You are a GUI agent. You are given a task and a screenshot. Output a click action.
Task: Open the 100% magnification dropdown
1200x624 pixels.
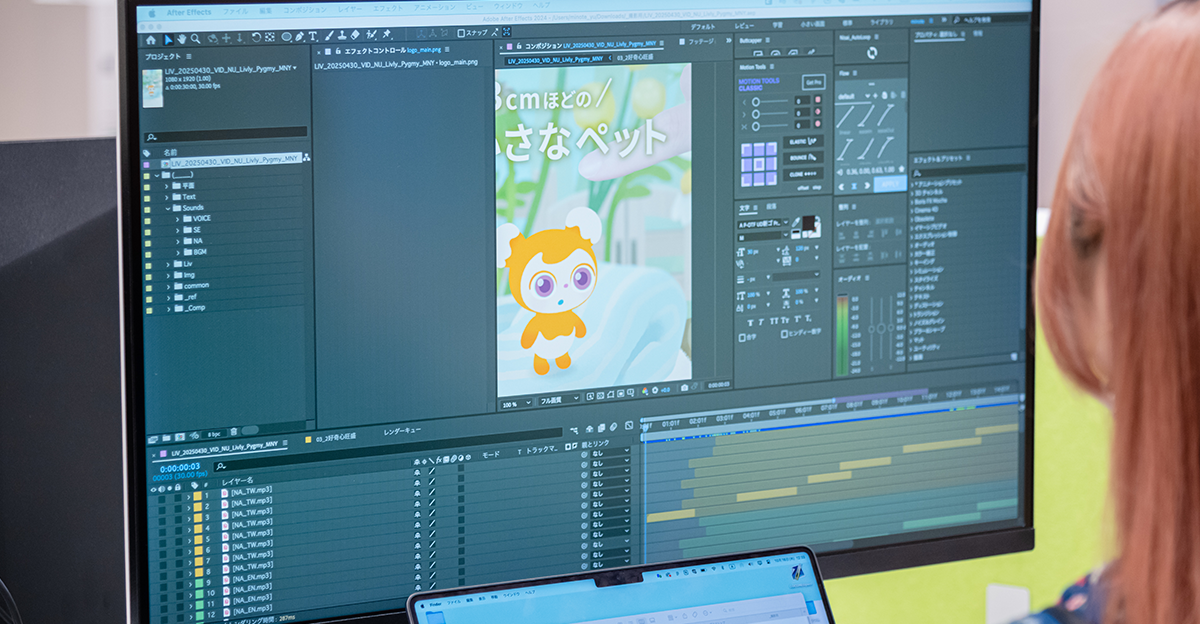517,404
